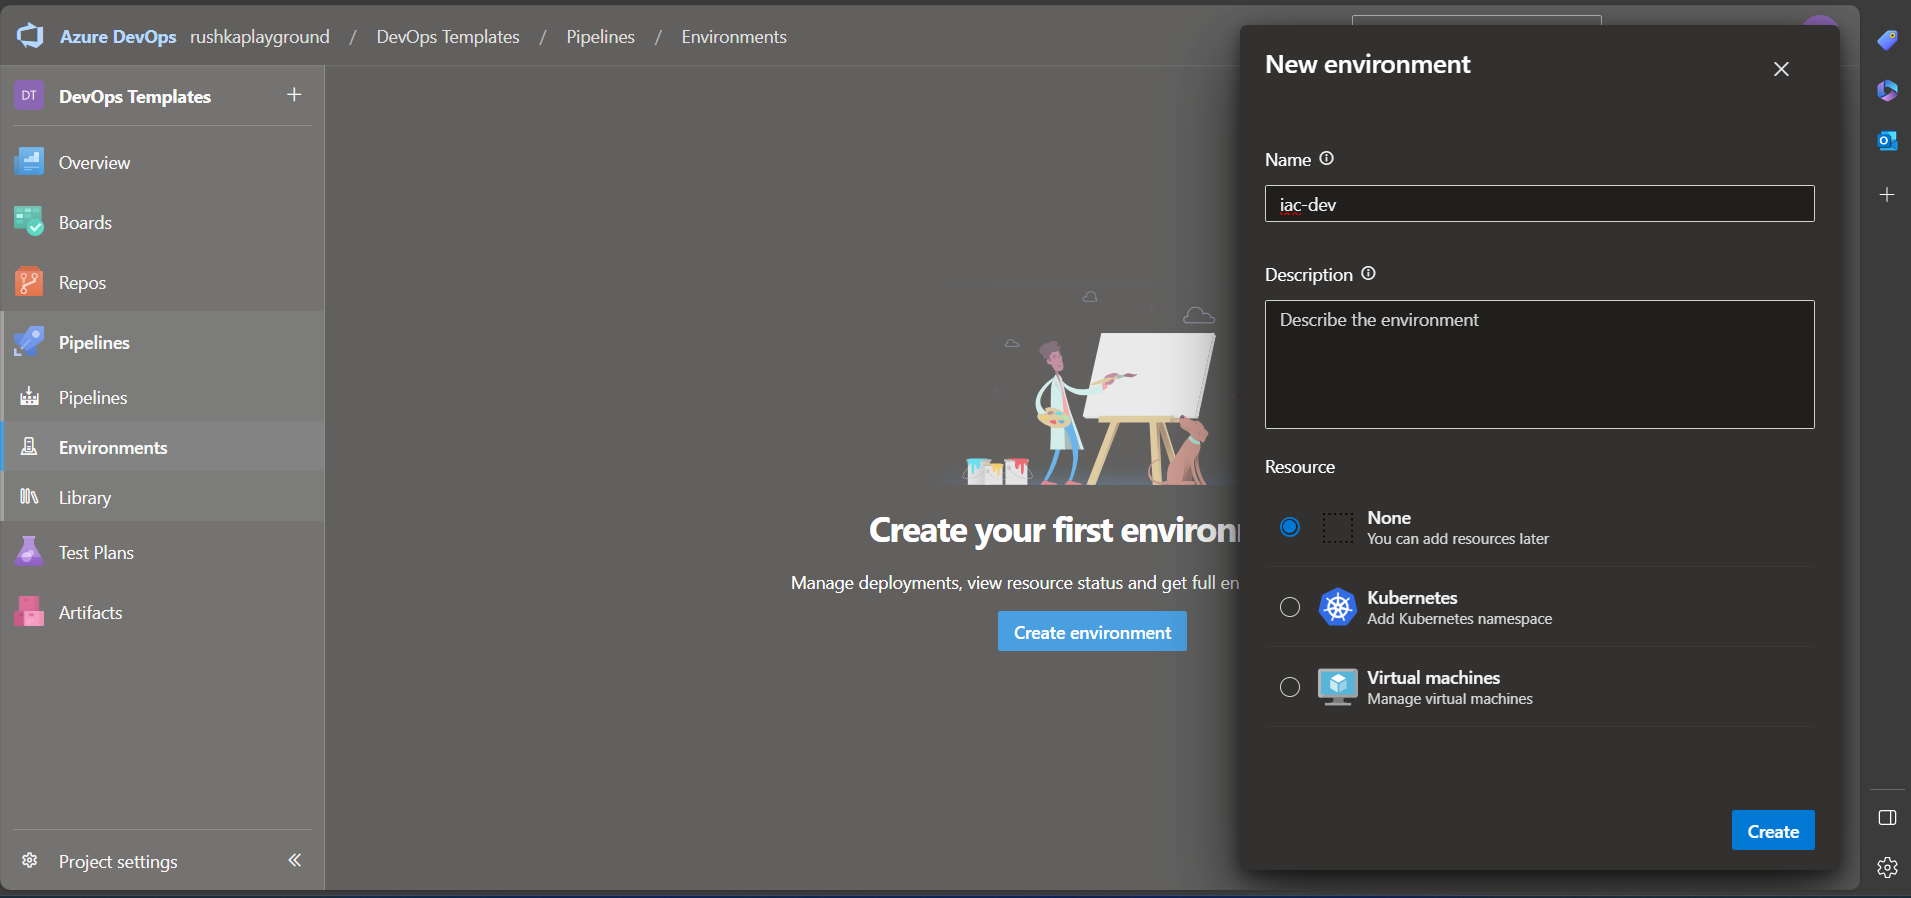Click the 'Manage virtual machines' text
1911x898 pixels.
(x=1450, y=699)
